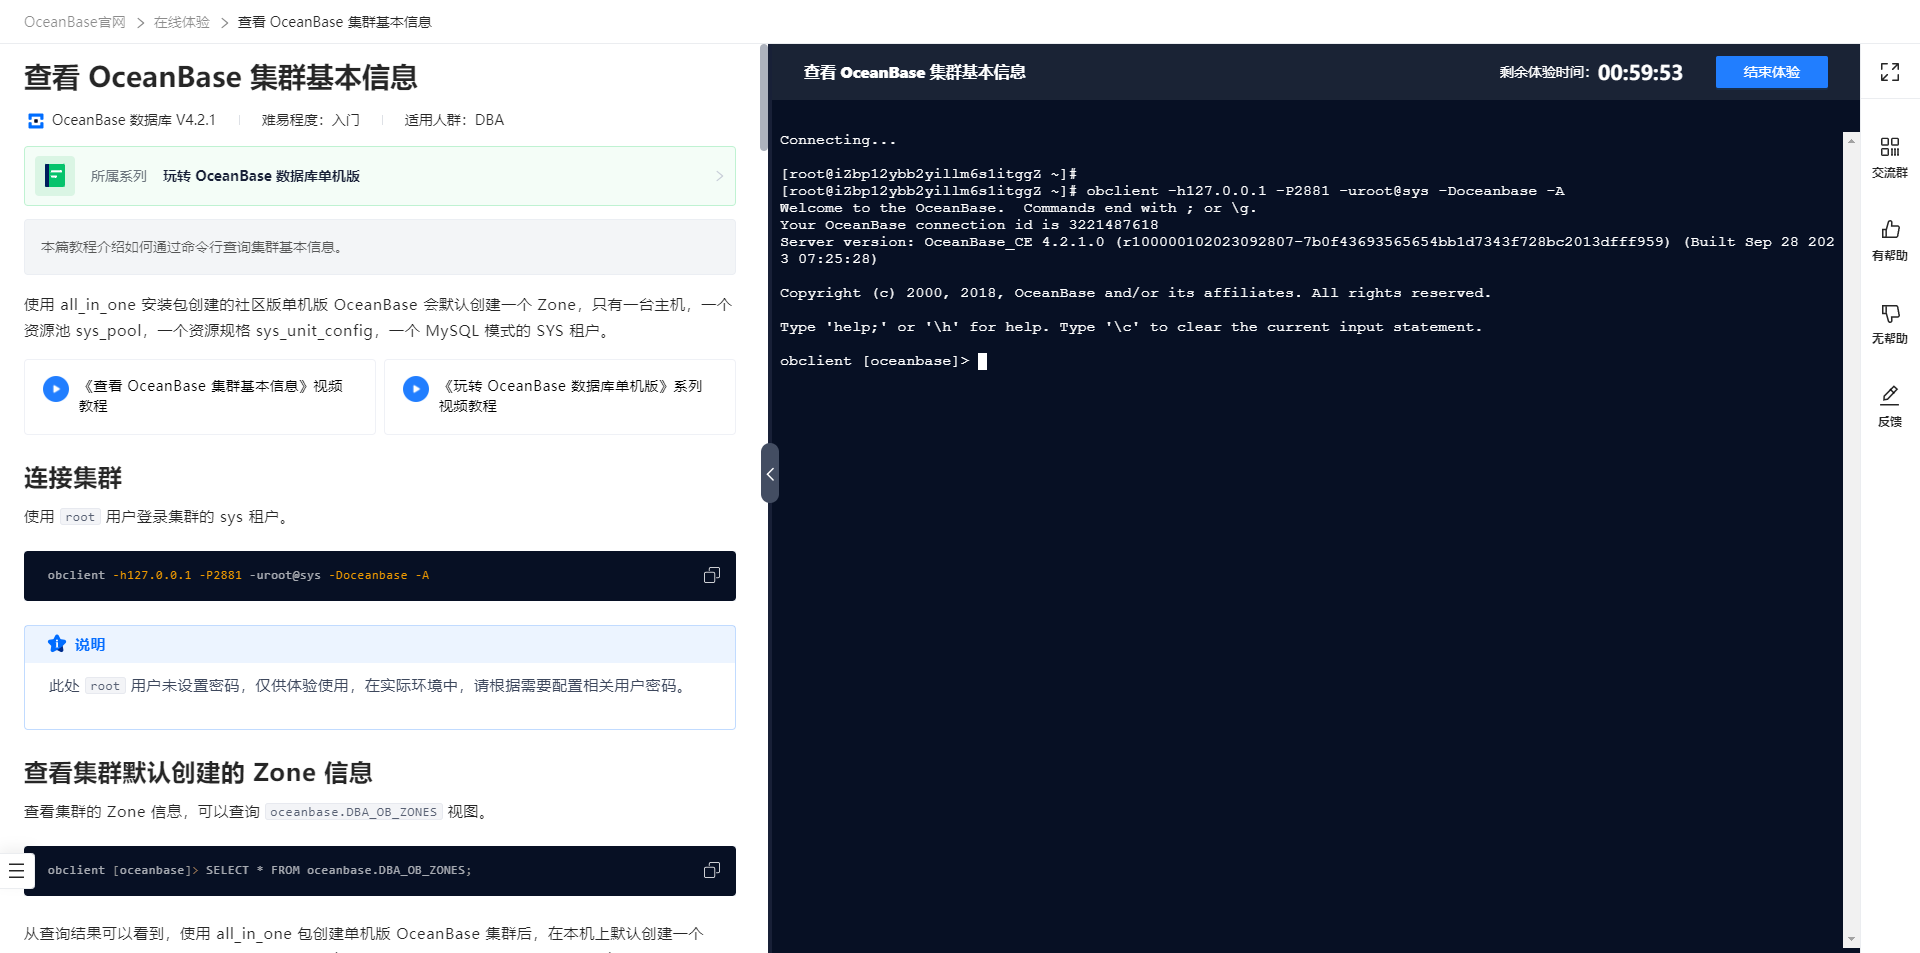Click the inline code oceanbase.DBA_OB_ZONES
The width and height of the screenshot is (1920, 953).
click(354, 812)
